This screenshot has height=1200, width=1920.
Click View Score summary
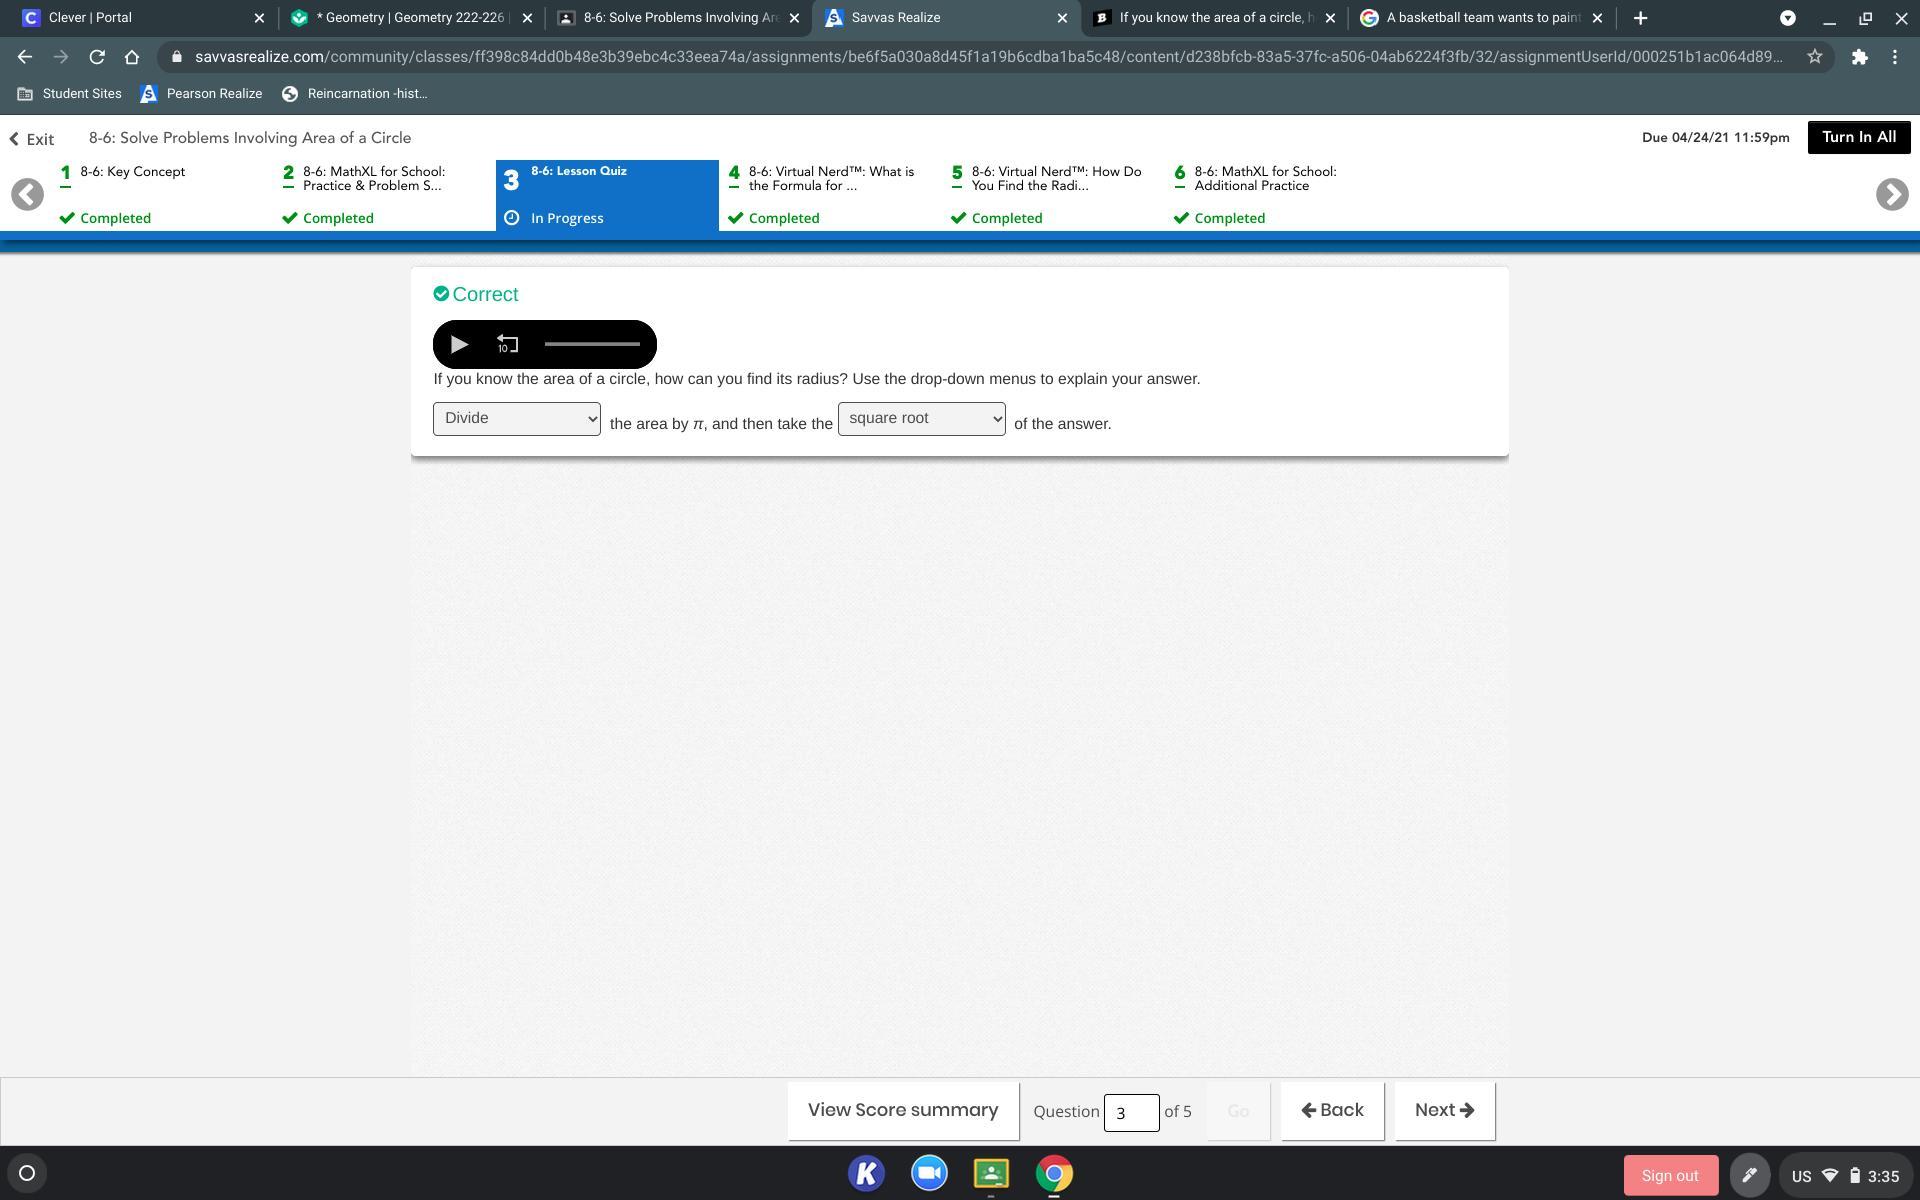(902, 1110)
